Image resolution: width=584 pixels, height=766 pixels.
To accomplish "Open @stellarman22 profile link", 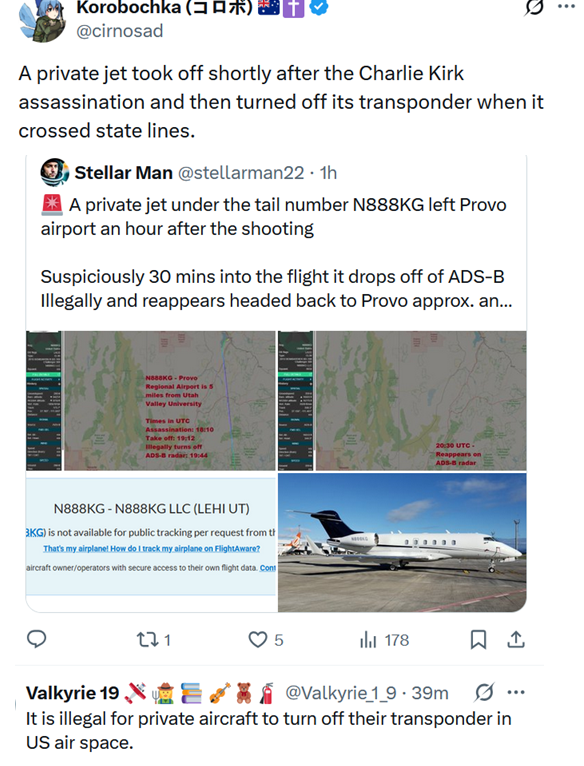I will coord(240,173).
